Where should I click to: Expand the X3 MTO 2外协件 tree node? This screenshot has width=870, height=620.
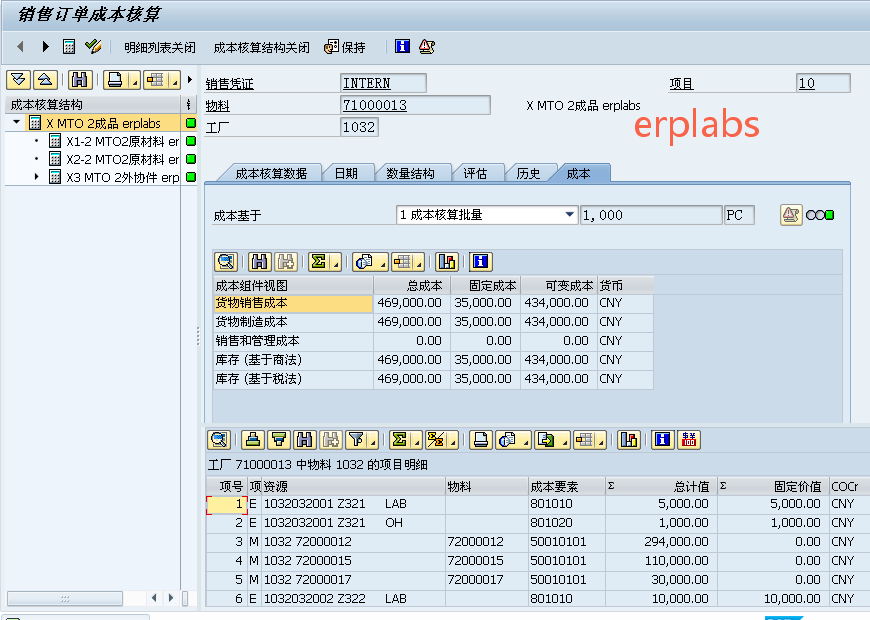point(37,177)
